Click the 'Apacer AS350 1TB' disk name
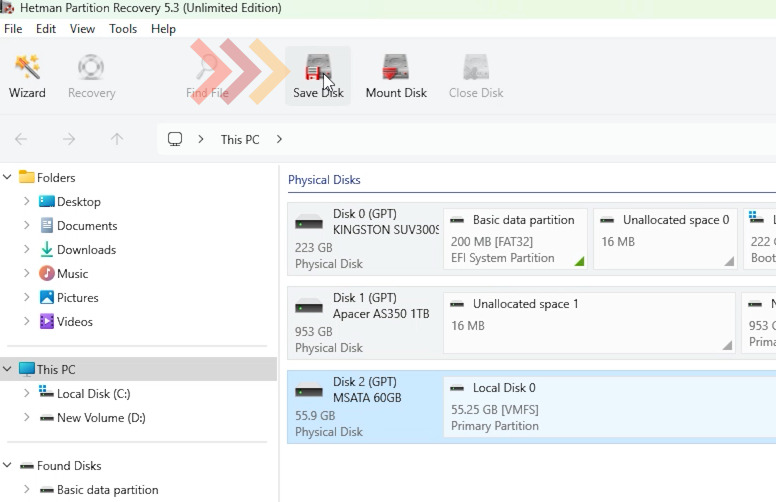The image size is (776, 502). coord(381,314)
